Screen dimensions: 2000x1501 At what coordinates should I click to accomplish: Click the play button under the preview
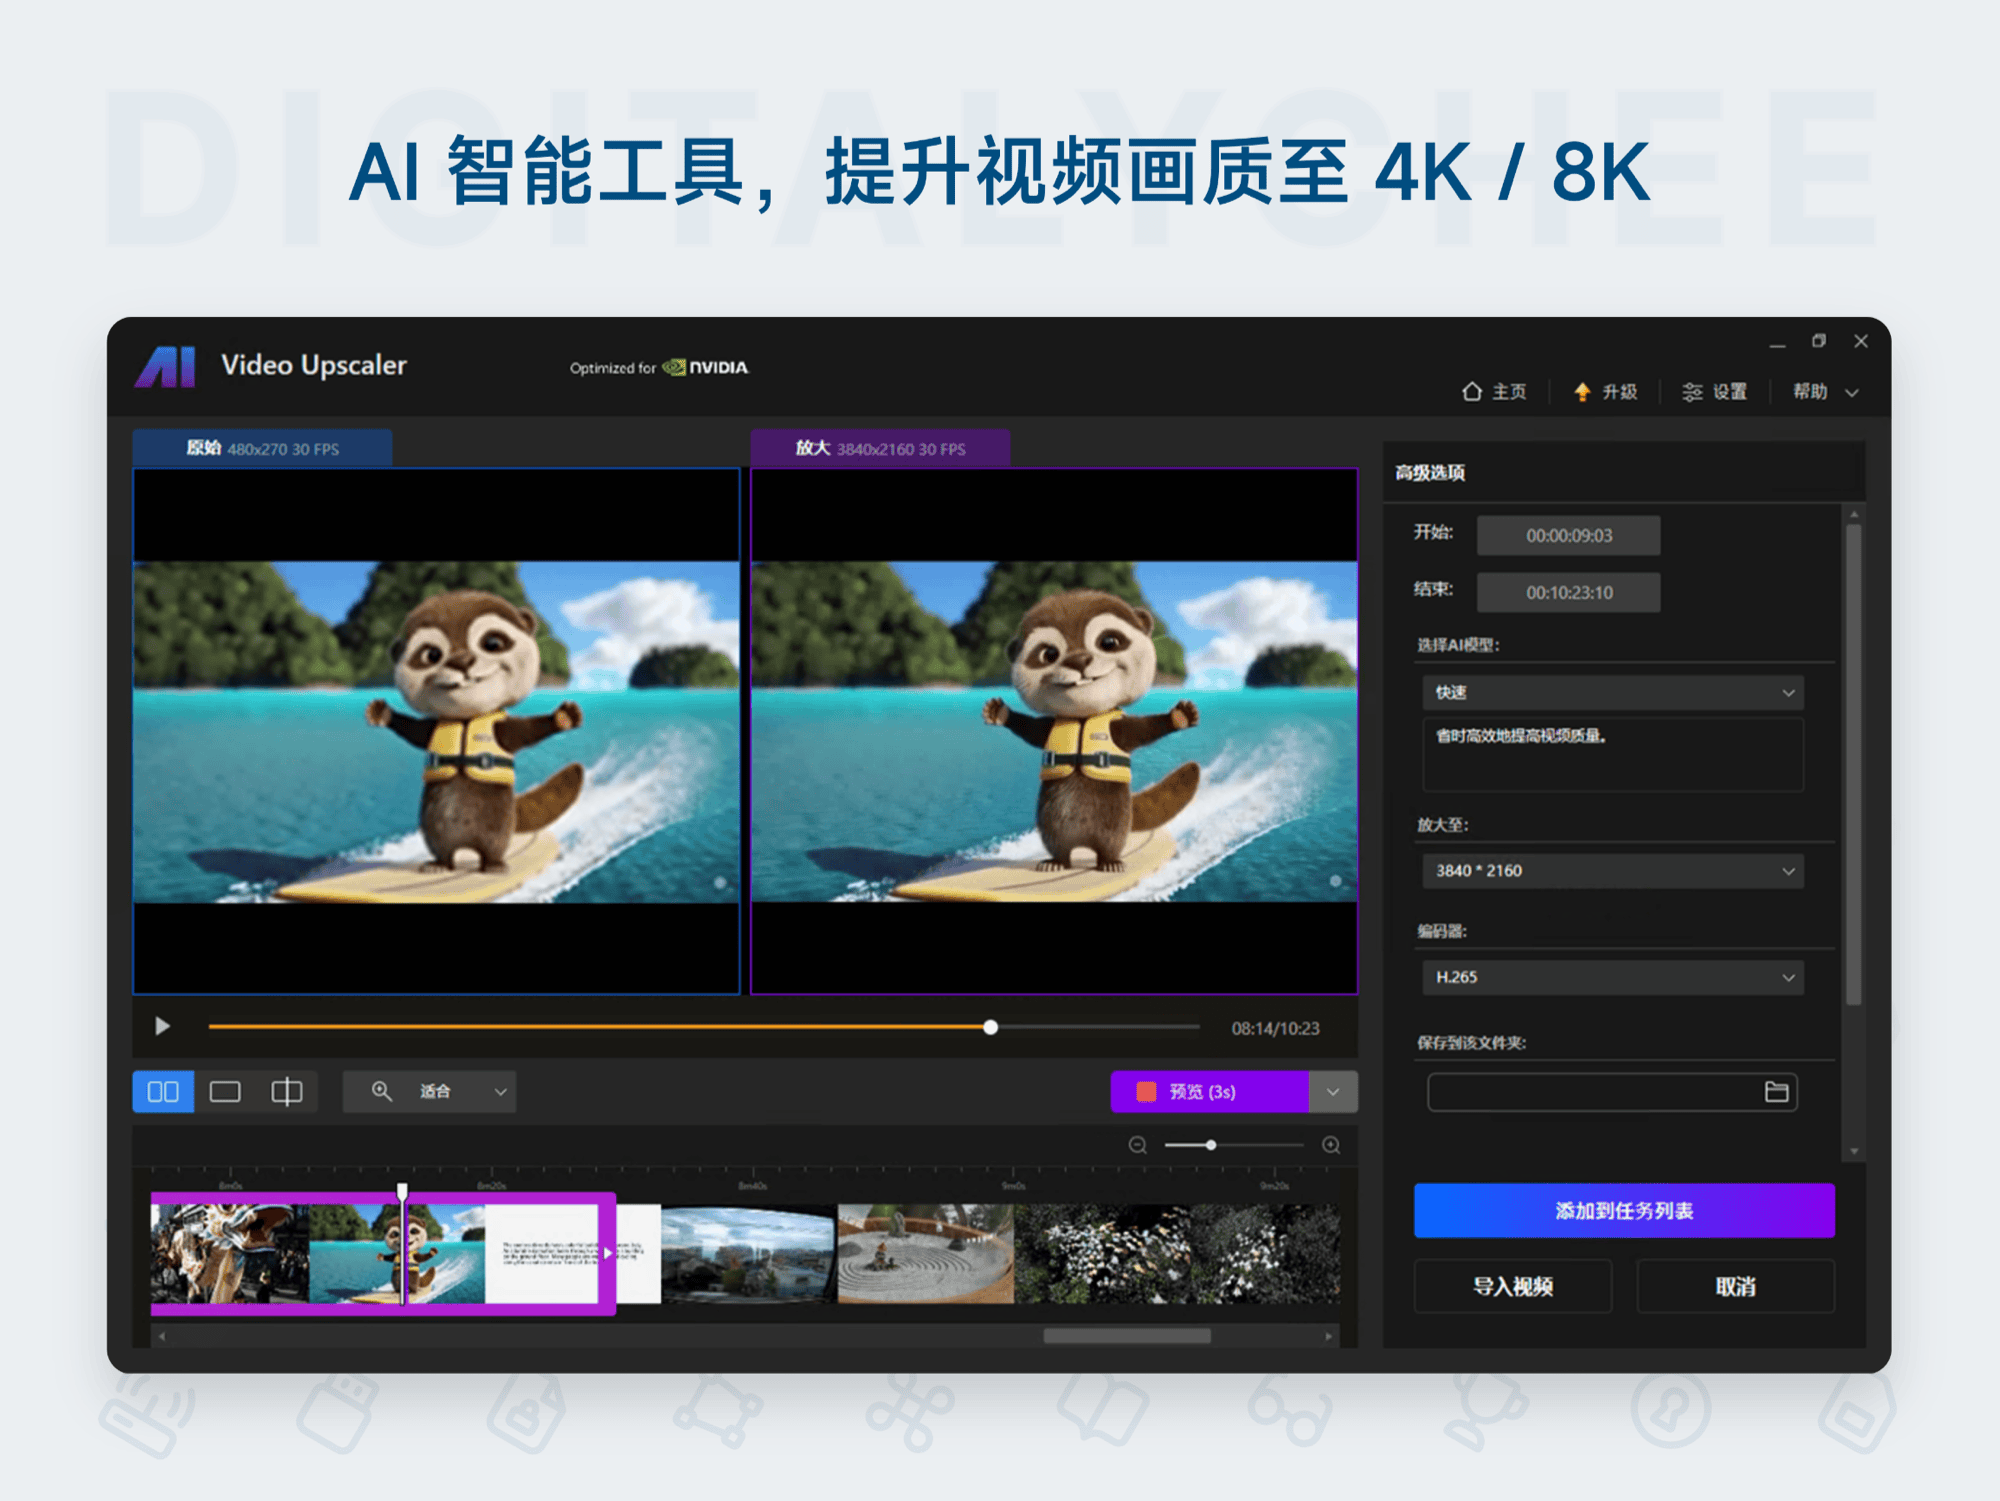pos(162,1026)
